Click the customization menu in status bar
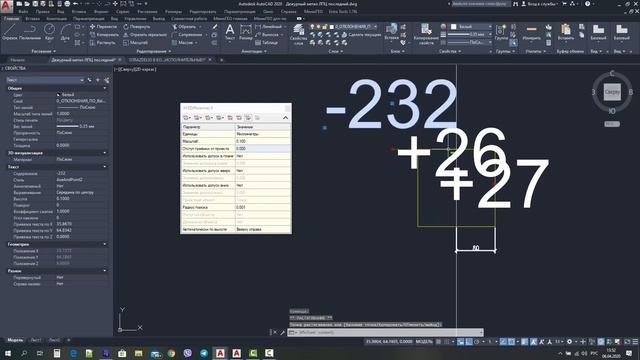Viewport: 640px width, 360px height. click(635, 342)
